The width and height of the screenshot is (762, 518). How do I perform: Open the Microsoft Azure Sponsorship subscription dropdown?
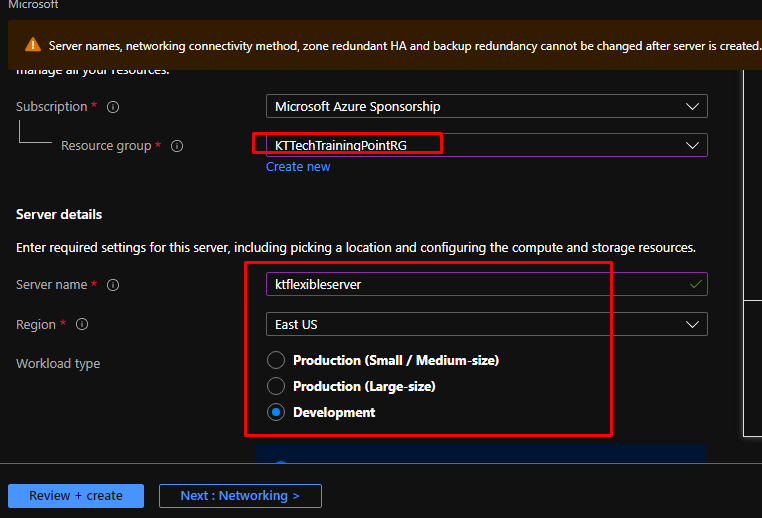(x=486, y=106)
